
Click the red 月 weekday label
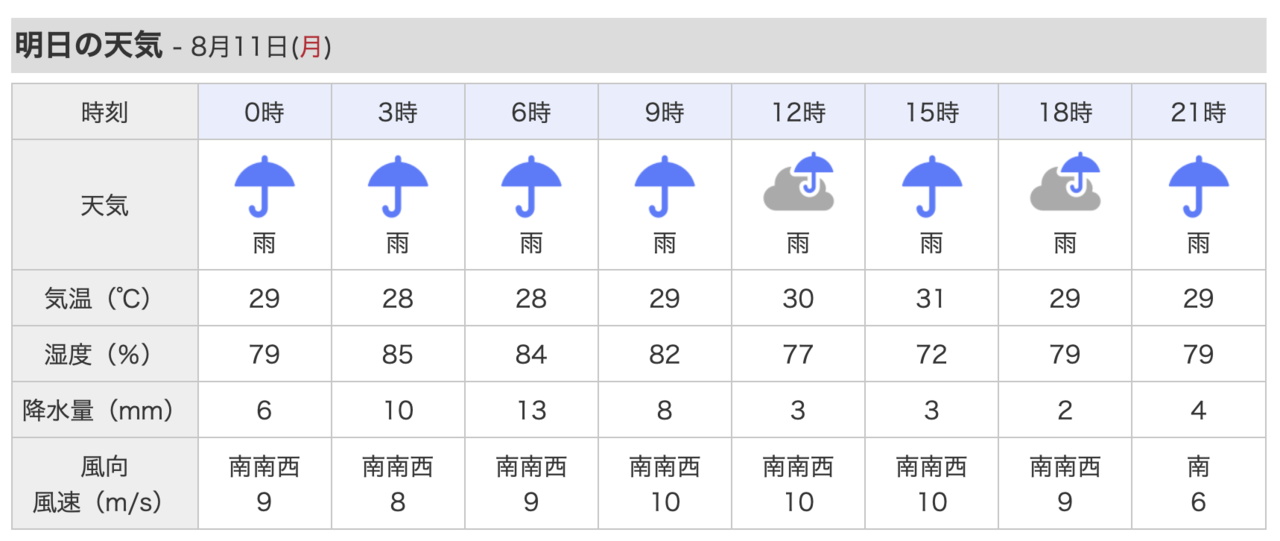pos(311,47)
